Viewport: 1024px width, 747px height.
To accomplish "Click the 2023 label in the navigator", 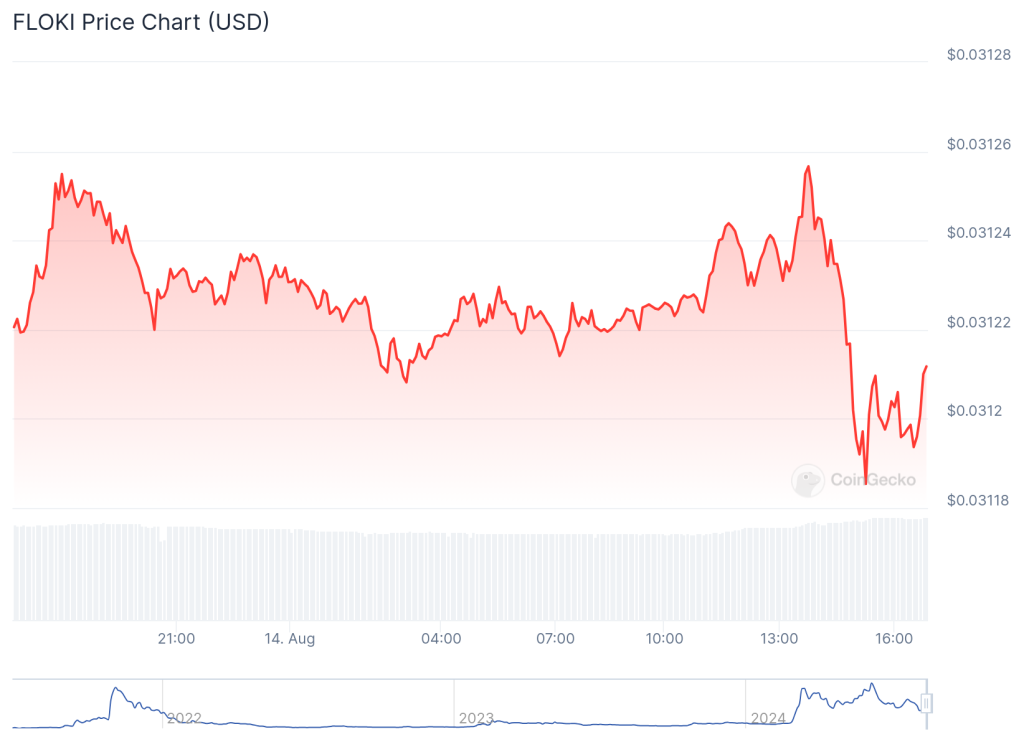I will point(476,718).
